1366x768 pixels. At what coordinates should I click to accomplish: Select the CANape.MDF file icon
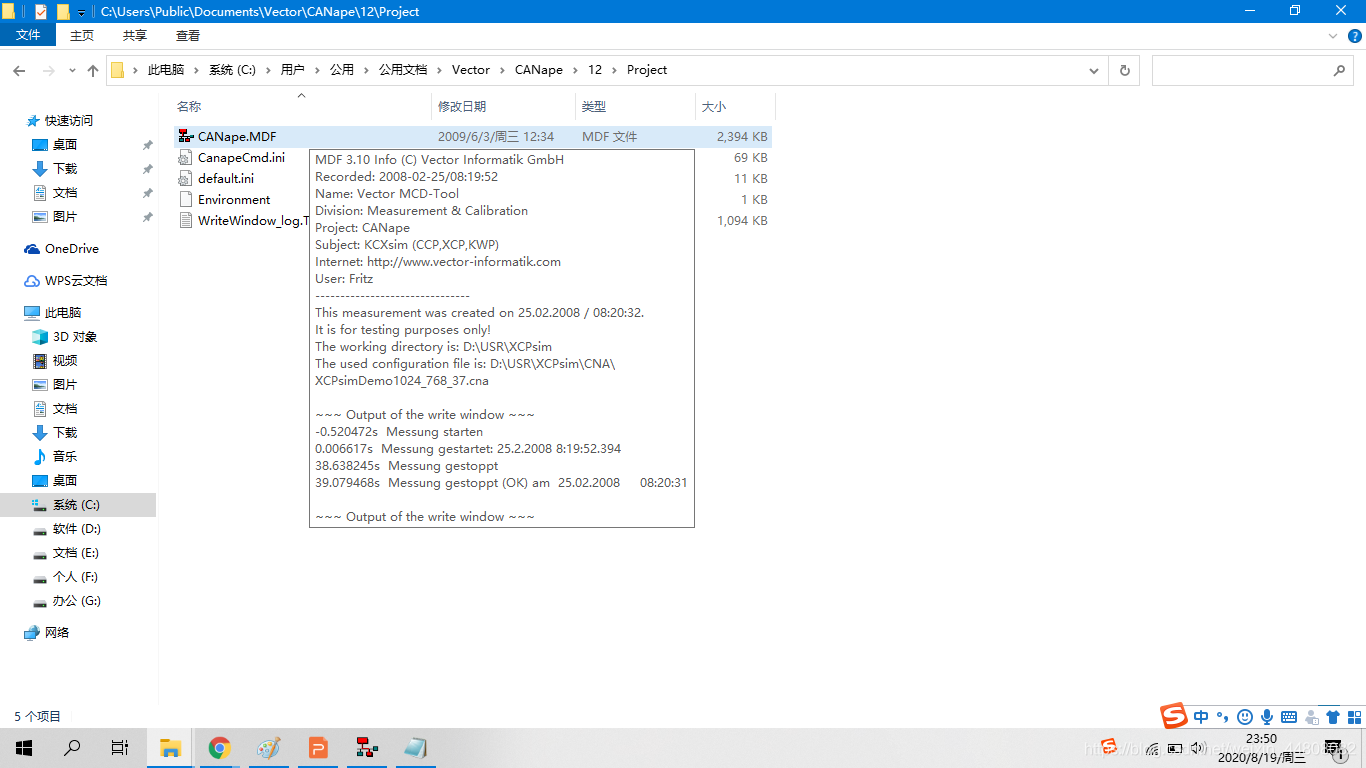[x=185, y=137]
